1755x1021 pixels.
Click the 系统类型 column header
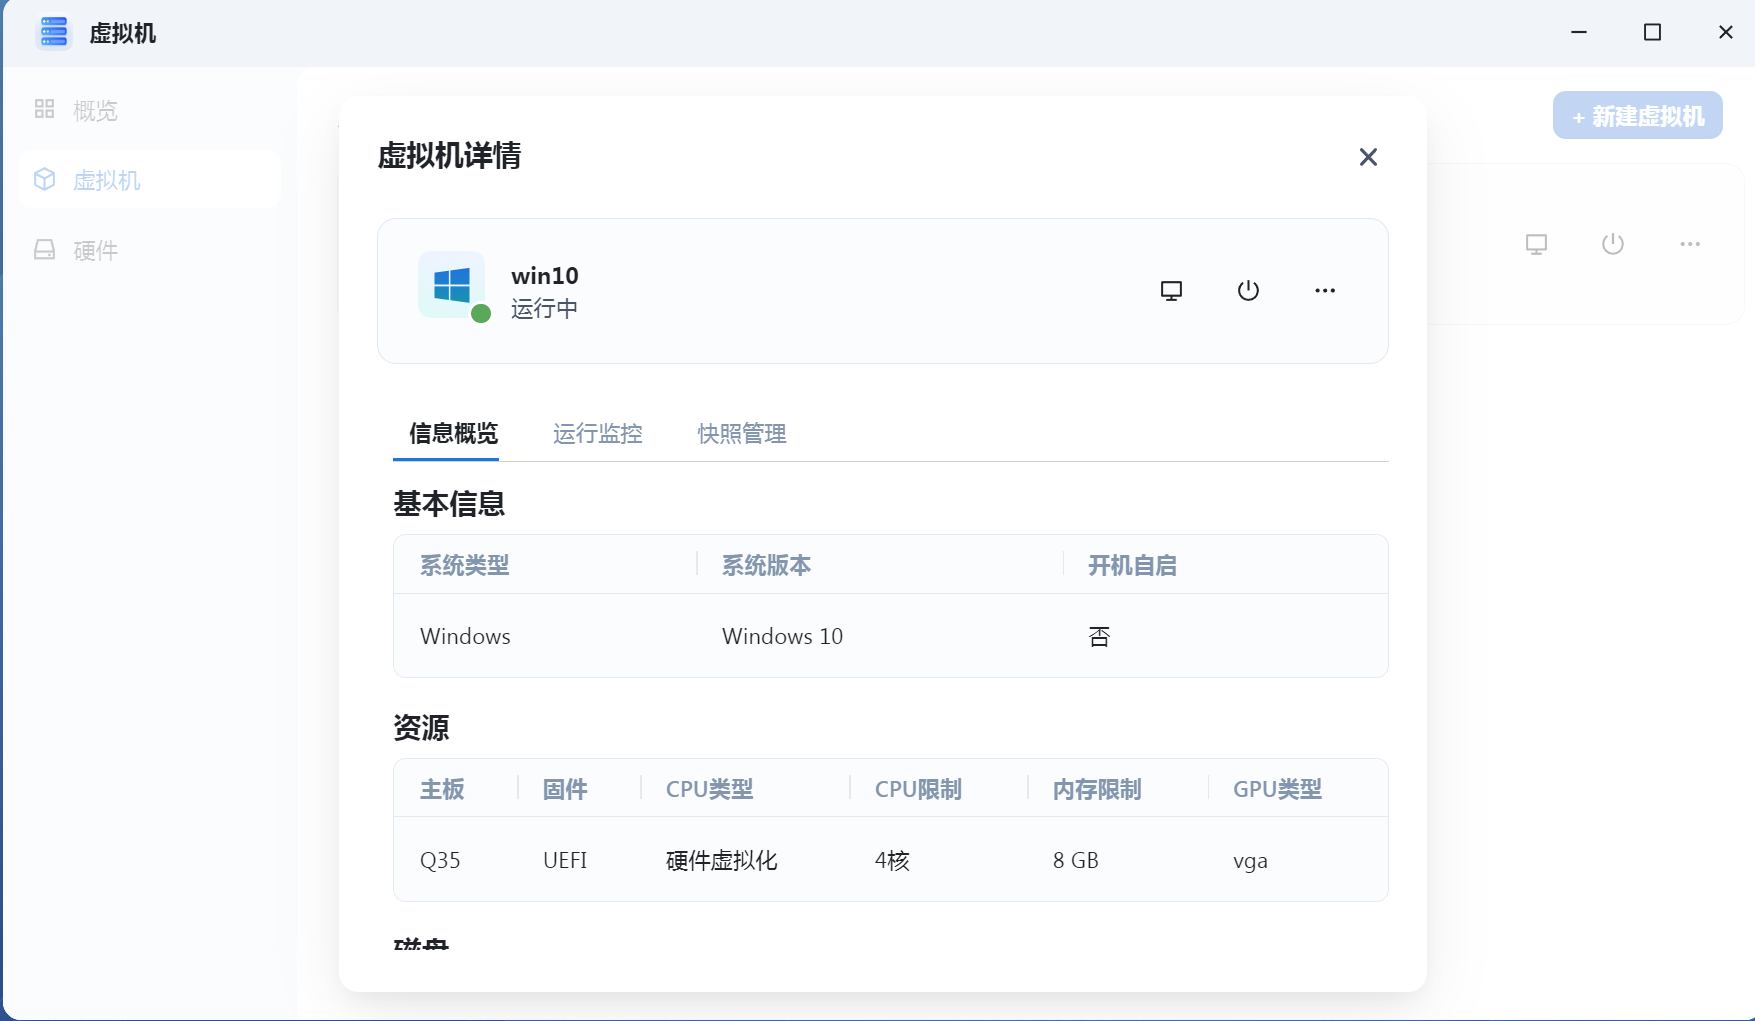pos(465,566)
